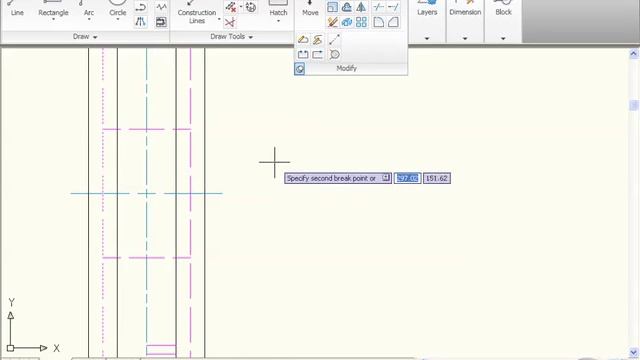Click the vertical scrollbar down arrow
This screenshot has width=640, height=360.
(633, 352)
